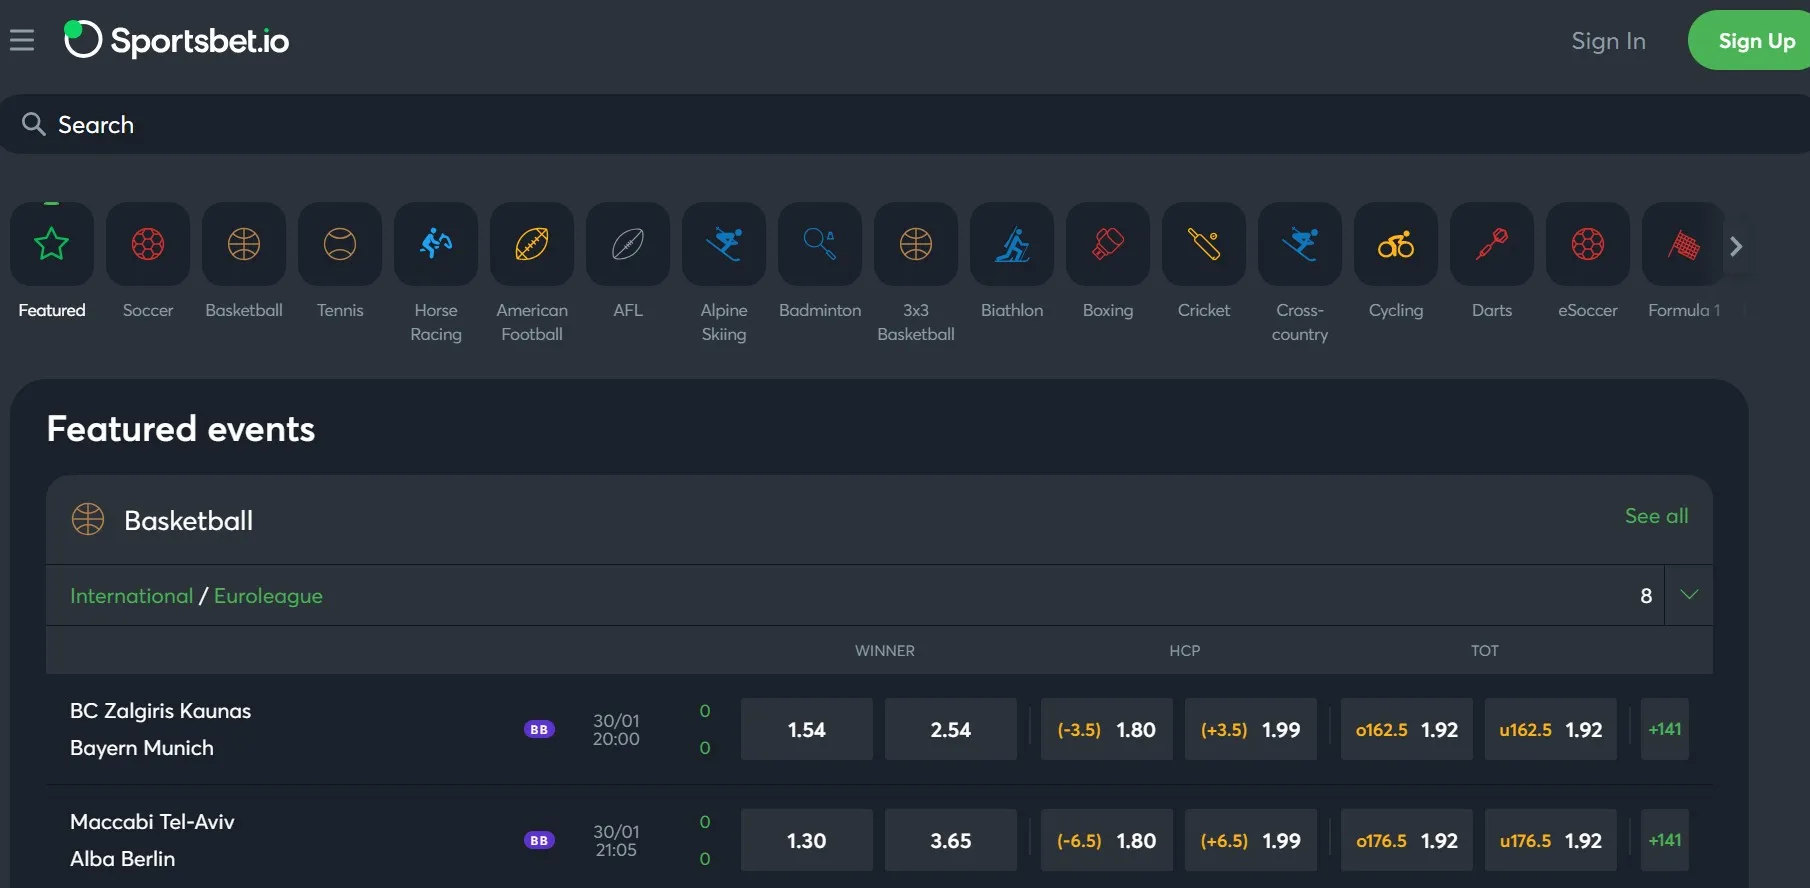The image size is (1810, 888).
Task: Open the American Football category
Action: pos(532,245)
